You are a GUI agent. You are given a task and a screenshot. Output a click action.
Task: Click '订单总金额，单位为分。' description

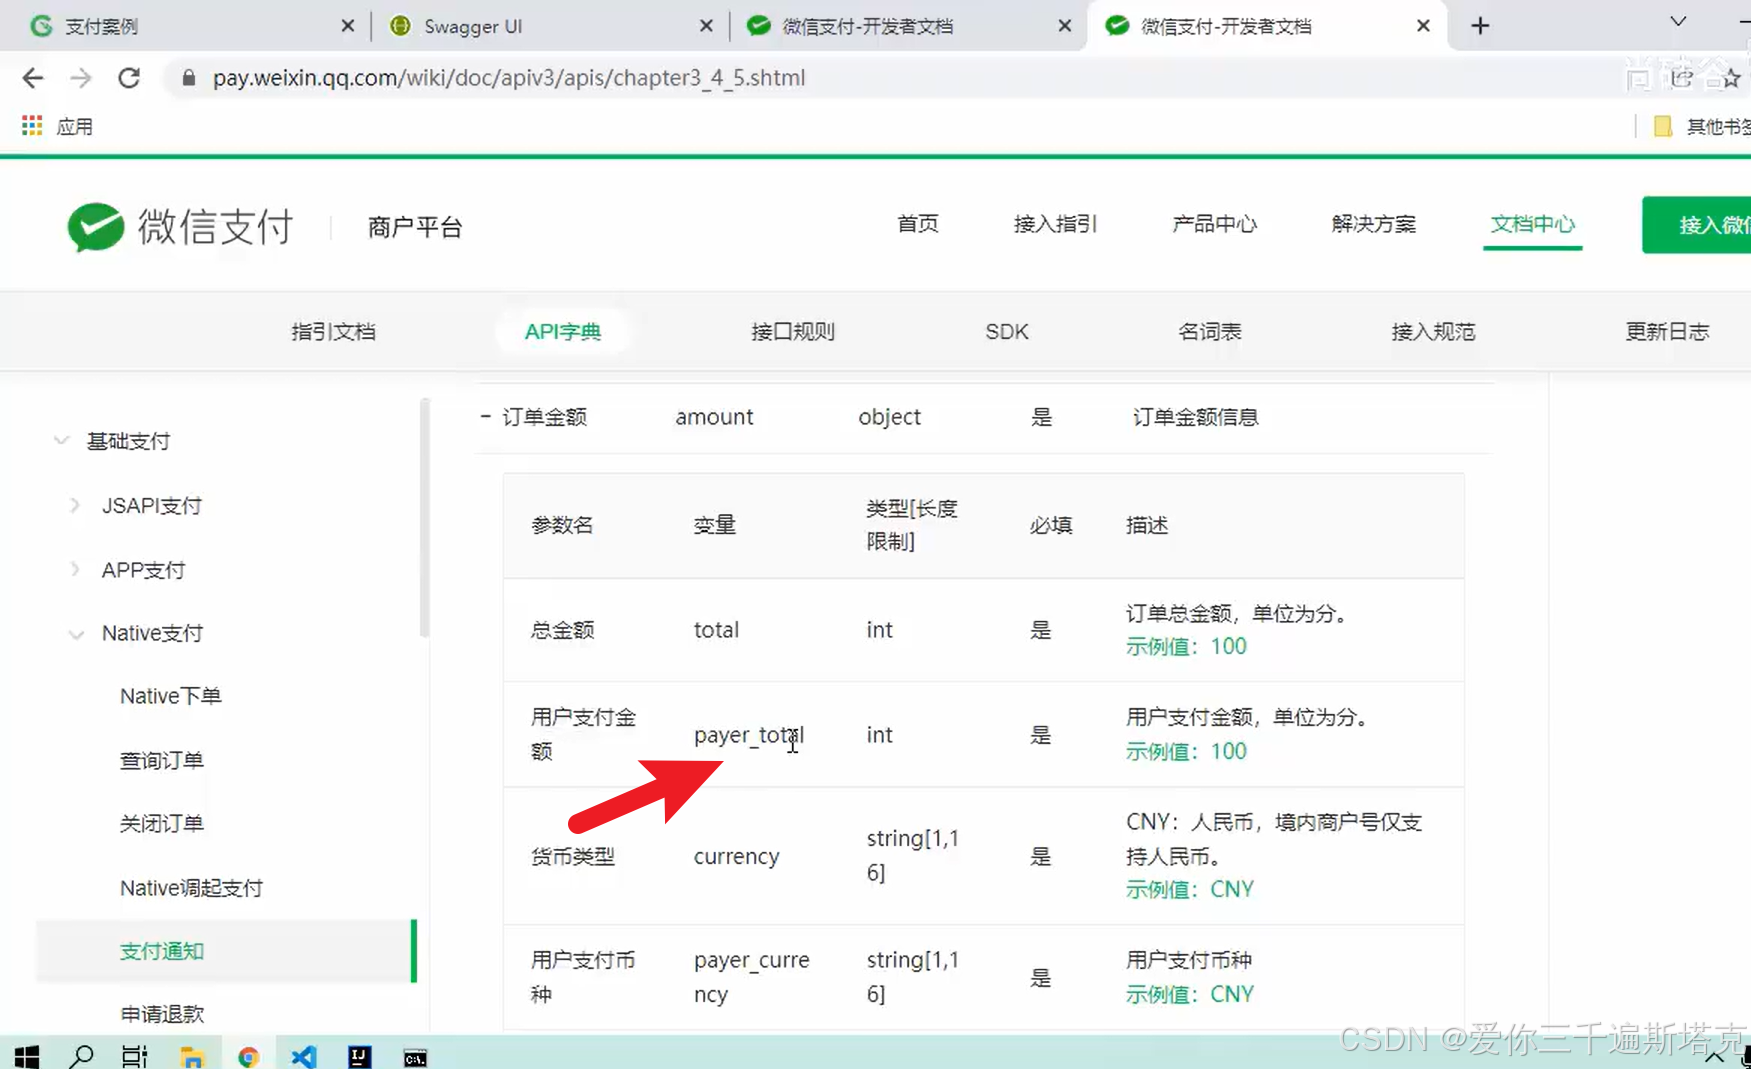click(1236, 613)
